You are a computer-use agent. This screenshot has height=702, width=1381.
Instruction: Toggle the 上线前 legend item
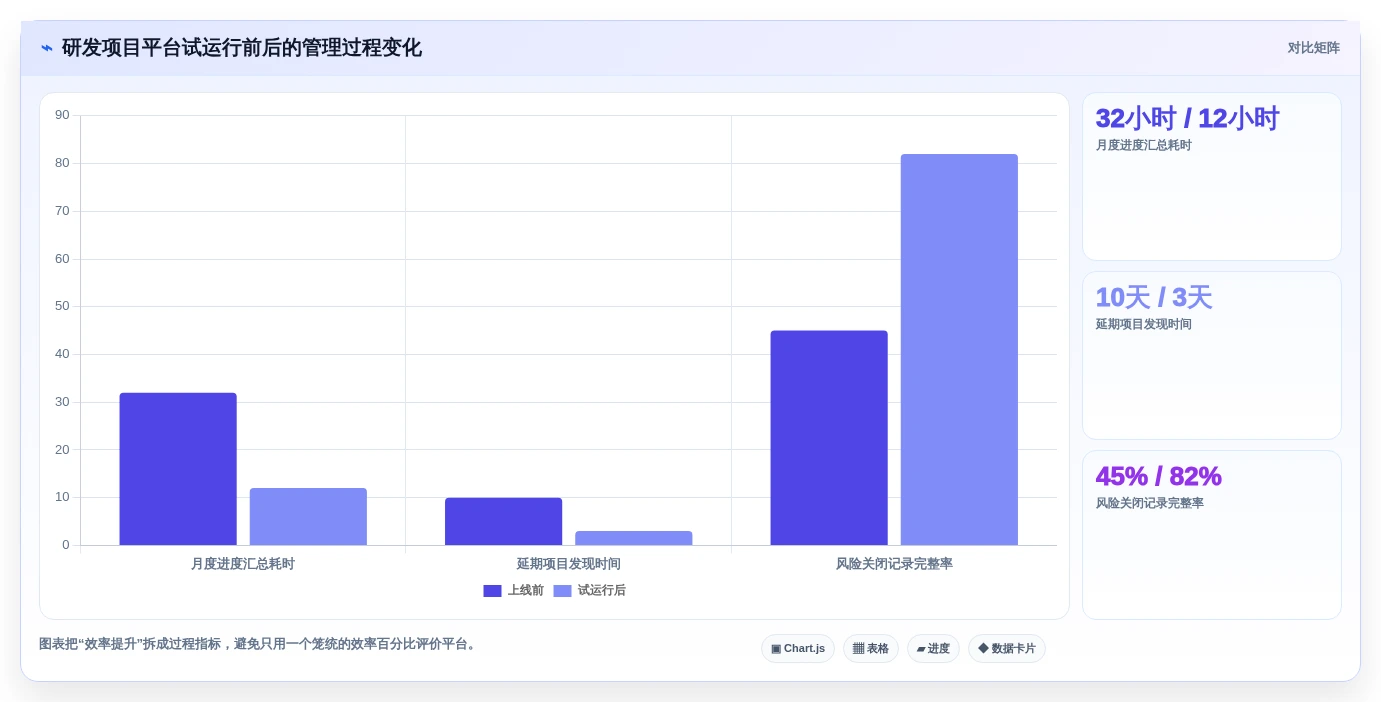513,591
